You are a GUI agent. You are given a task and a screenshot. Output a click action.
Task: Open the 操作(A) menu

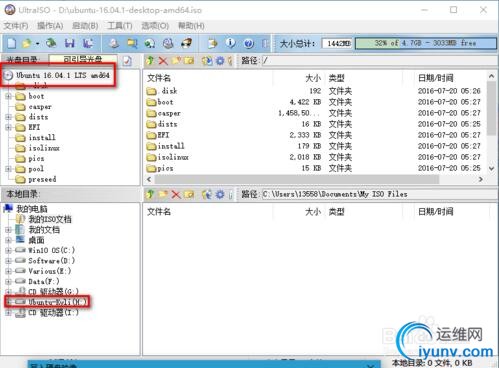click(x=50, y=26)
